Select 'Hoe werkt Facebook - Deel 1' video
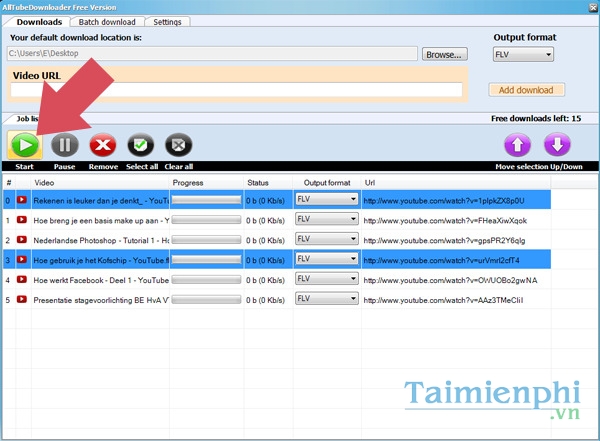 pos(101,280)
